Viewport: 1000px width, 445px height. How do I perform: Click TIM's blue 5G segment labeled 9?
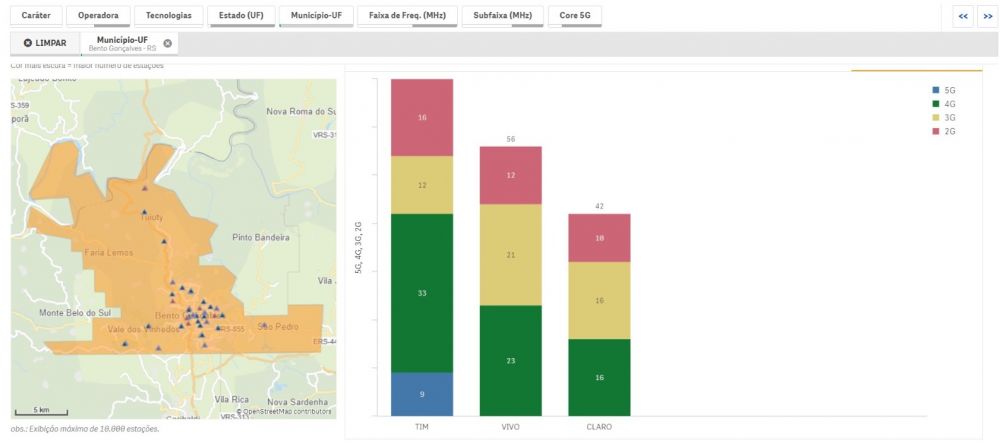coord(422,394)
